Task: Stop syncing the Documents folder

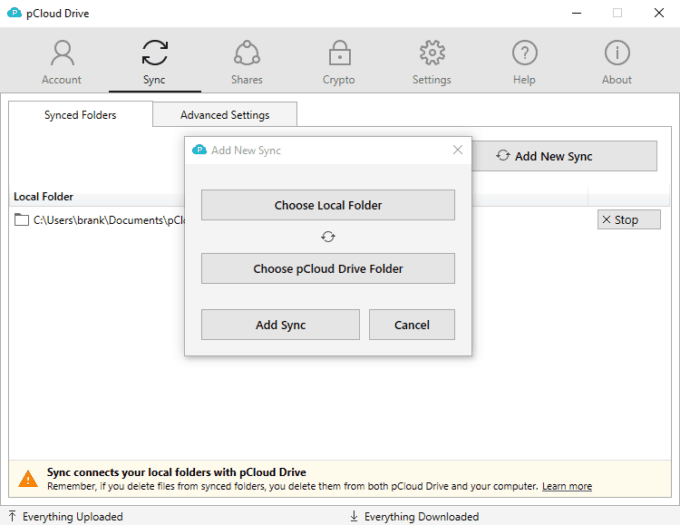Action: coord(629,220)
